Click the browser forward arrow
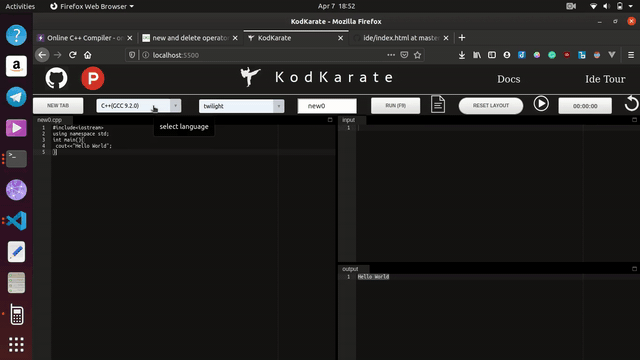The width and height of the screenshot is (640, 360). tap(58, 55)
